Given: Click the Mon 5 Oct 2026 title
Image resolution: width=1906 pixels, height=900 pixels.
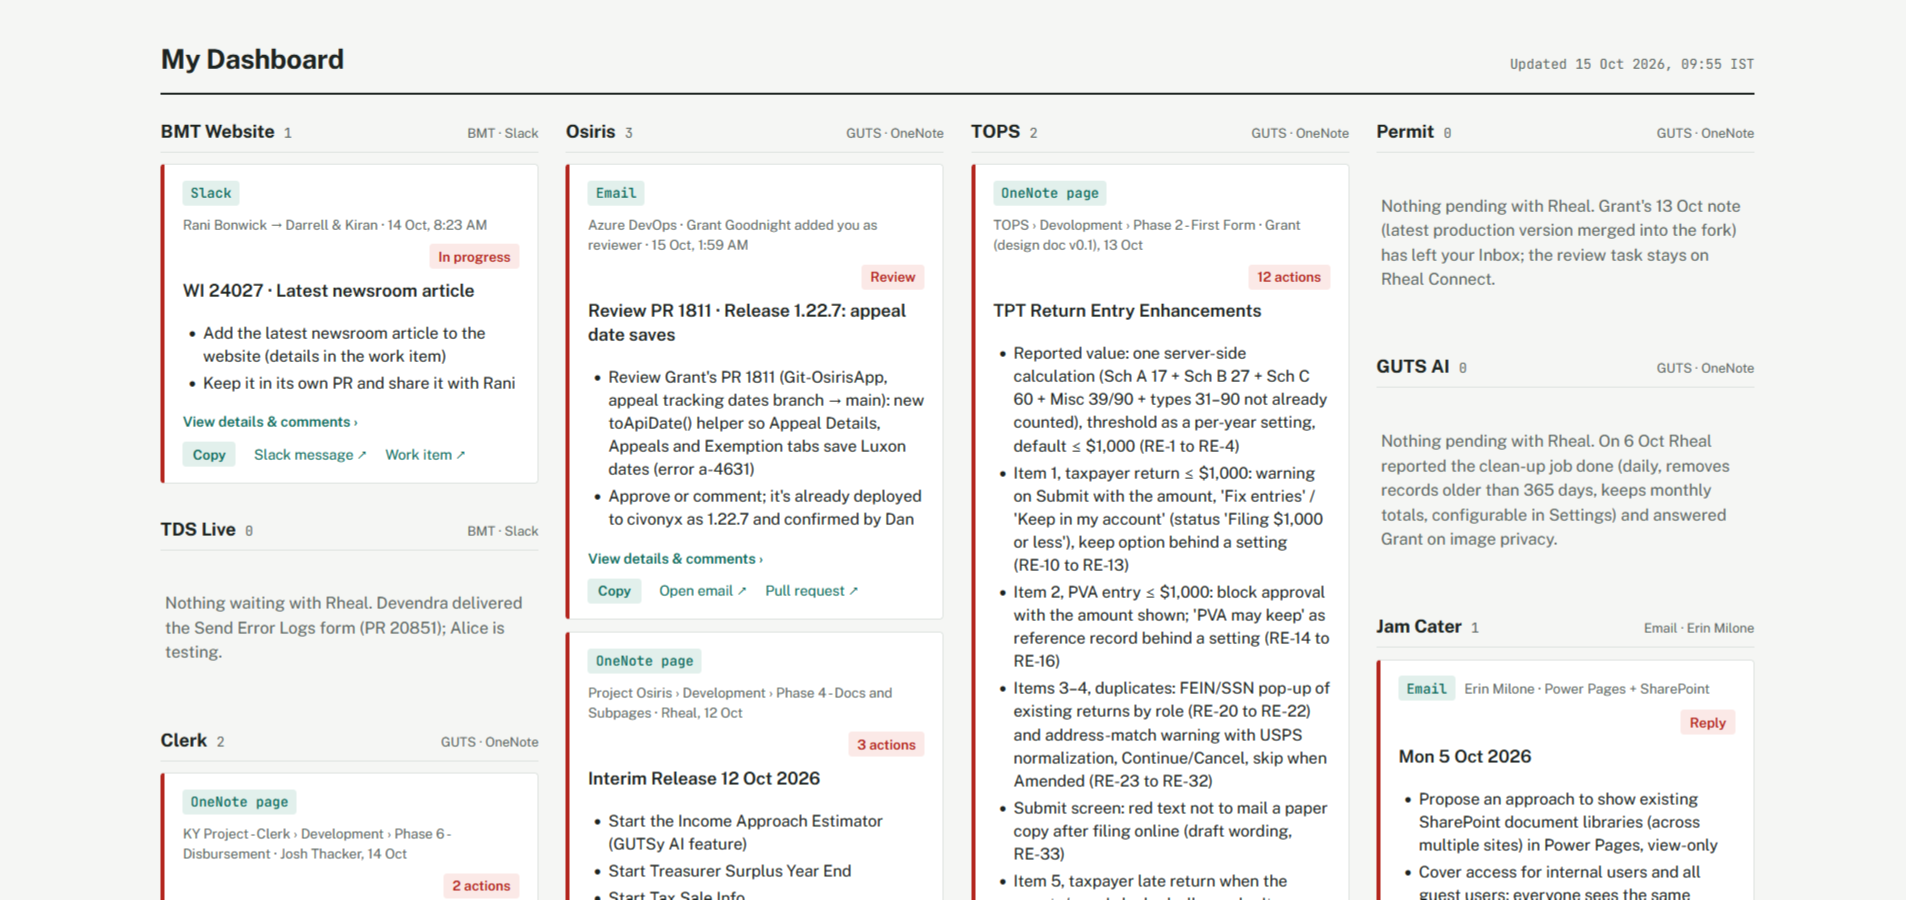Looking at the screenshot, I should click(x=1465, y=757).
